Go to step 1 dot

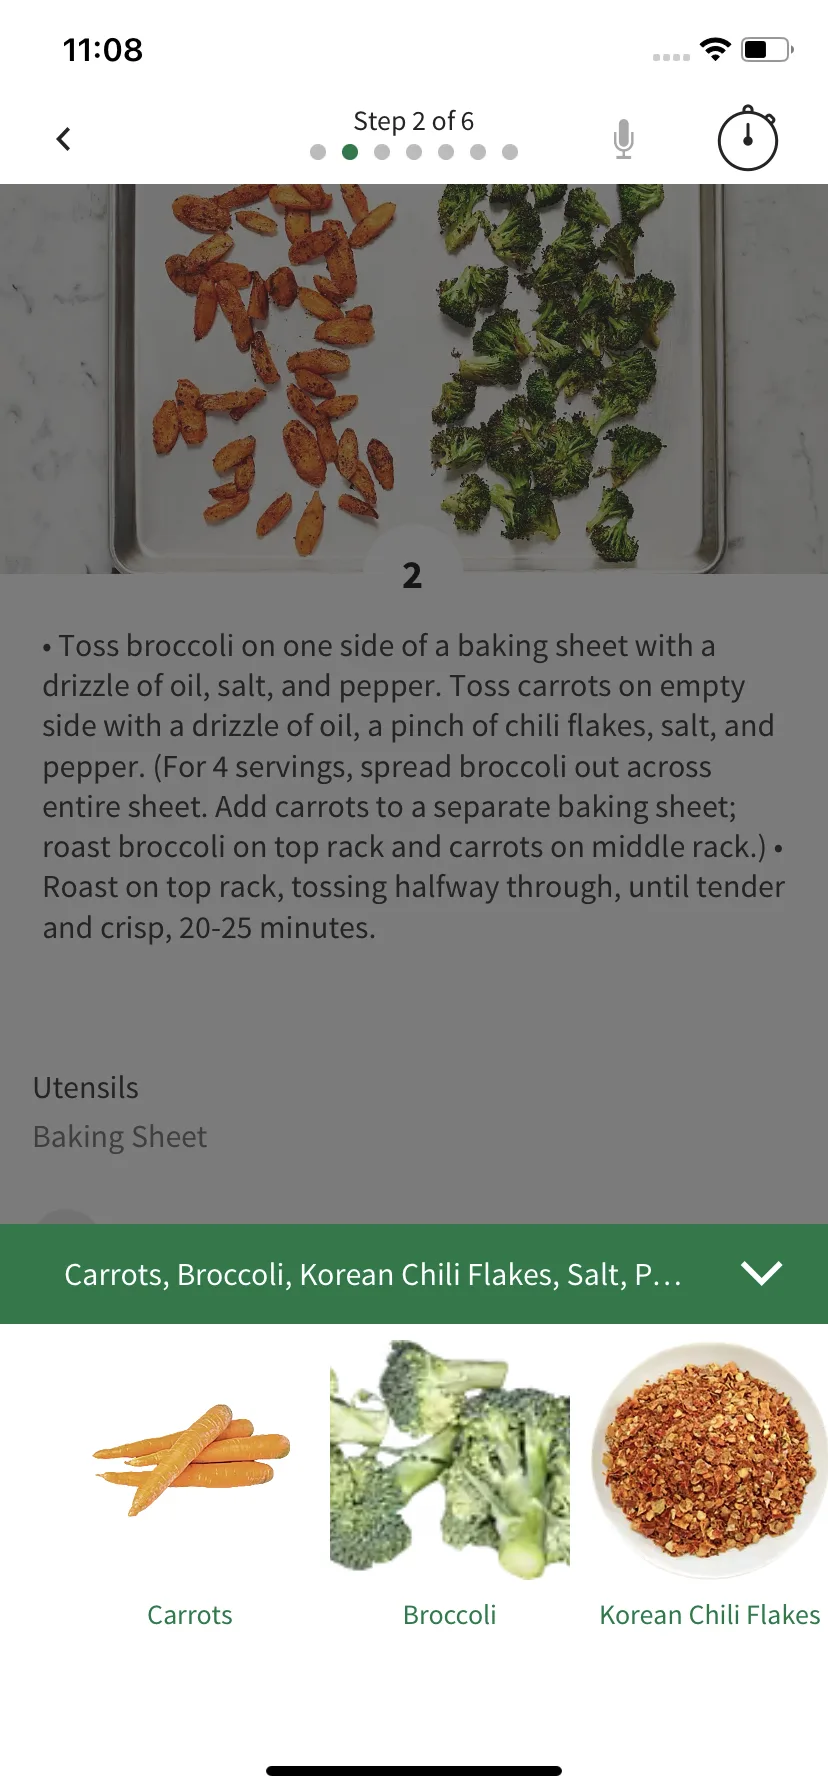pyautogui.click(x=318, y=152)
